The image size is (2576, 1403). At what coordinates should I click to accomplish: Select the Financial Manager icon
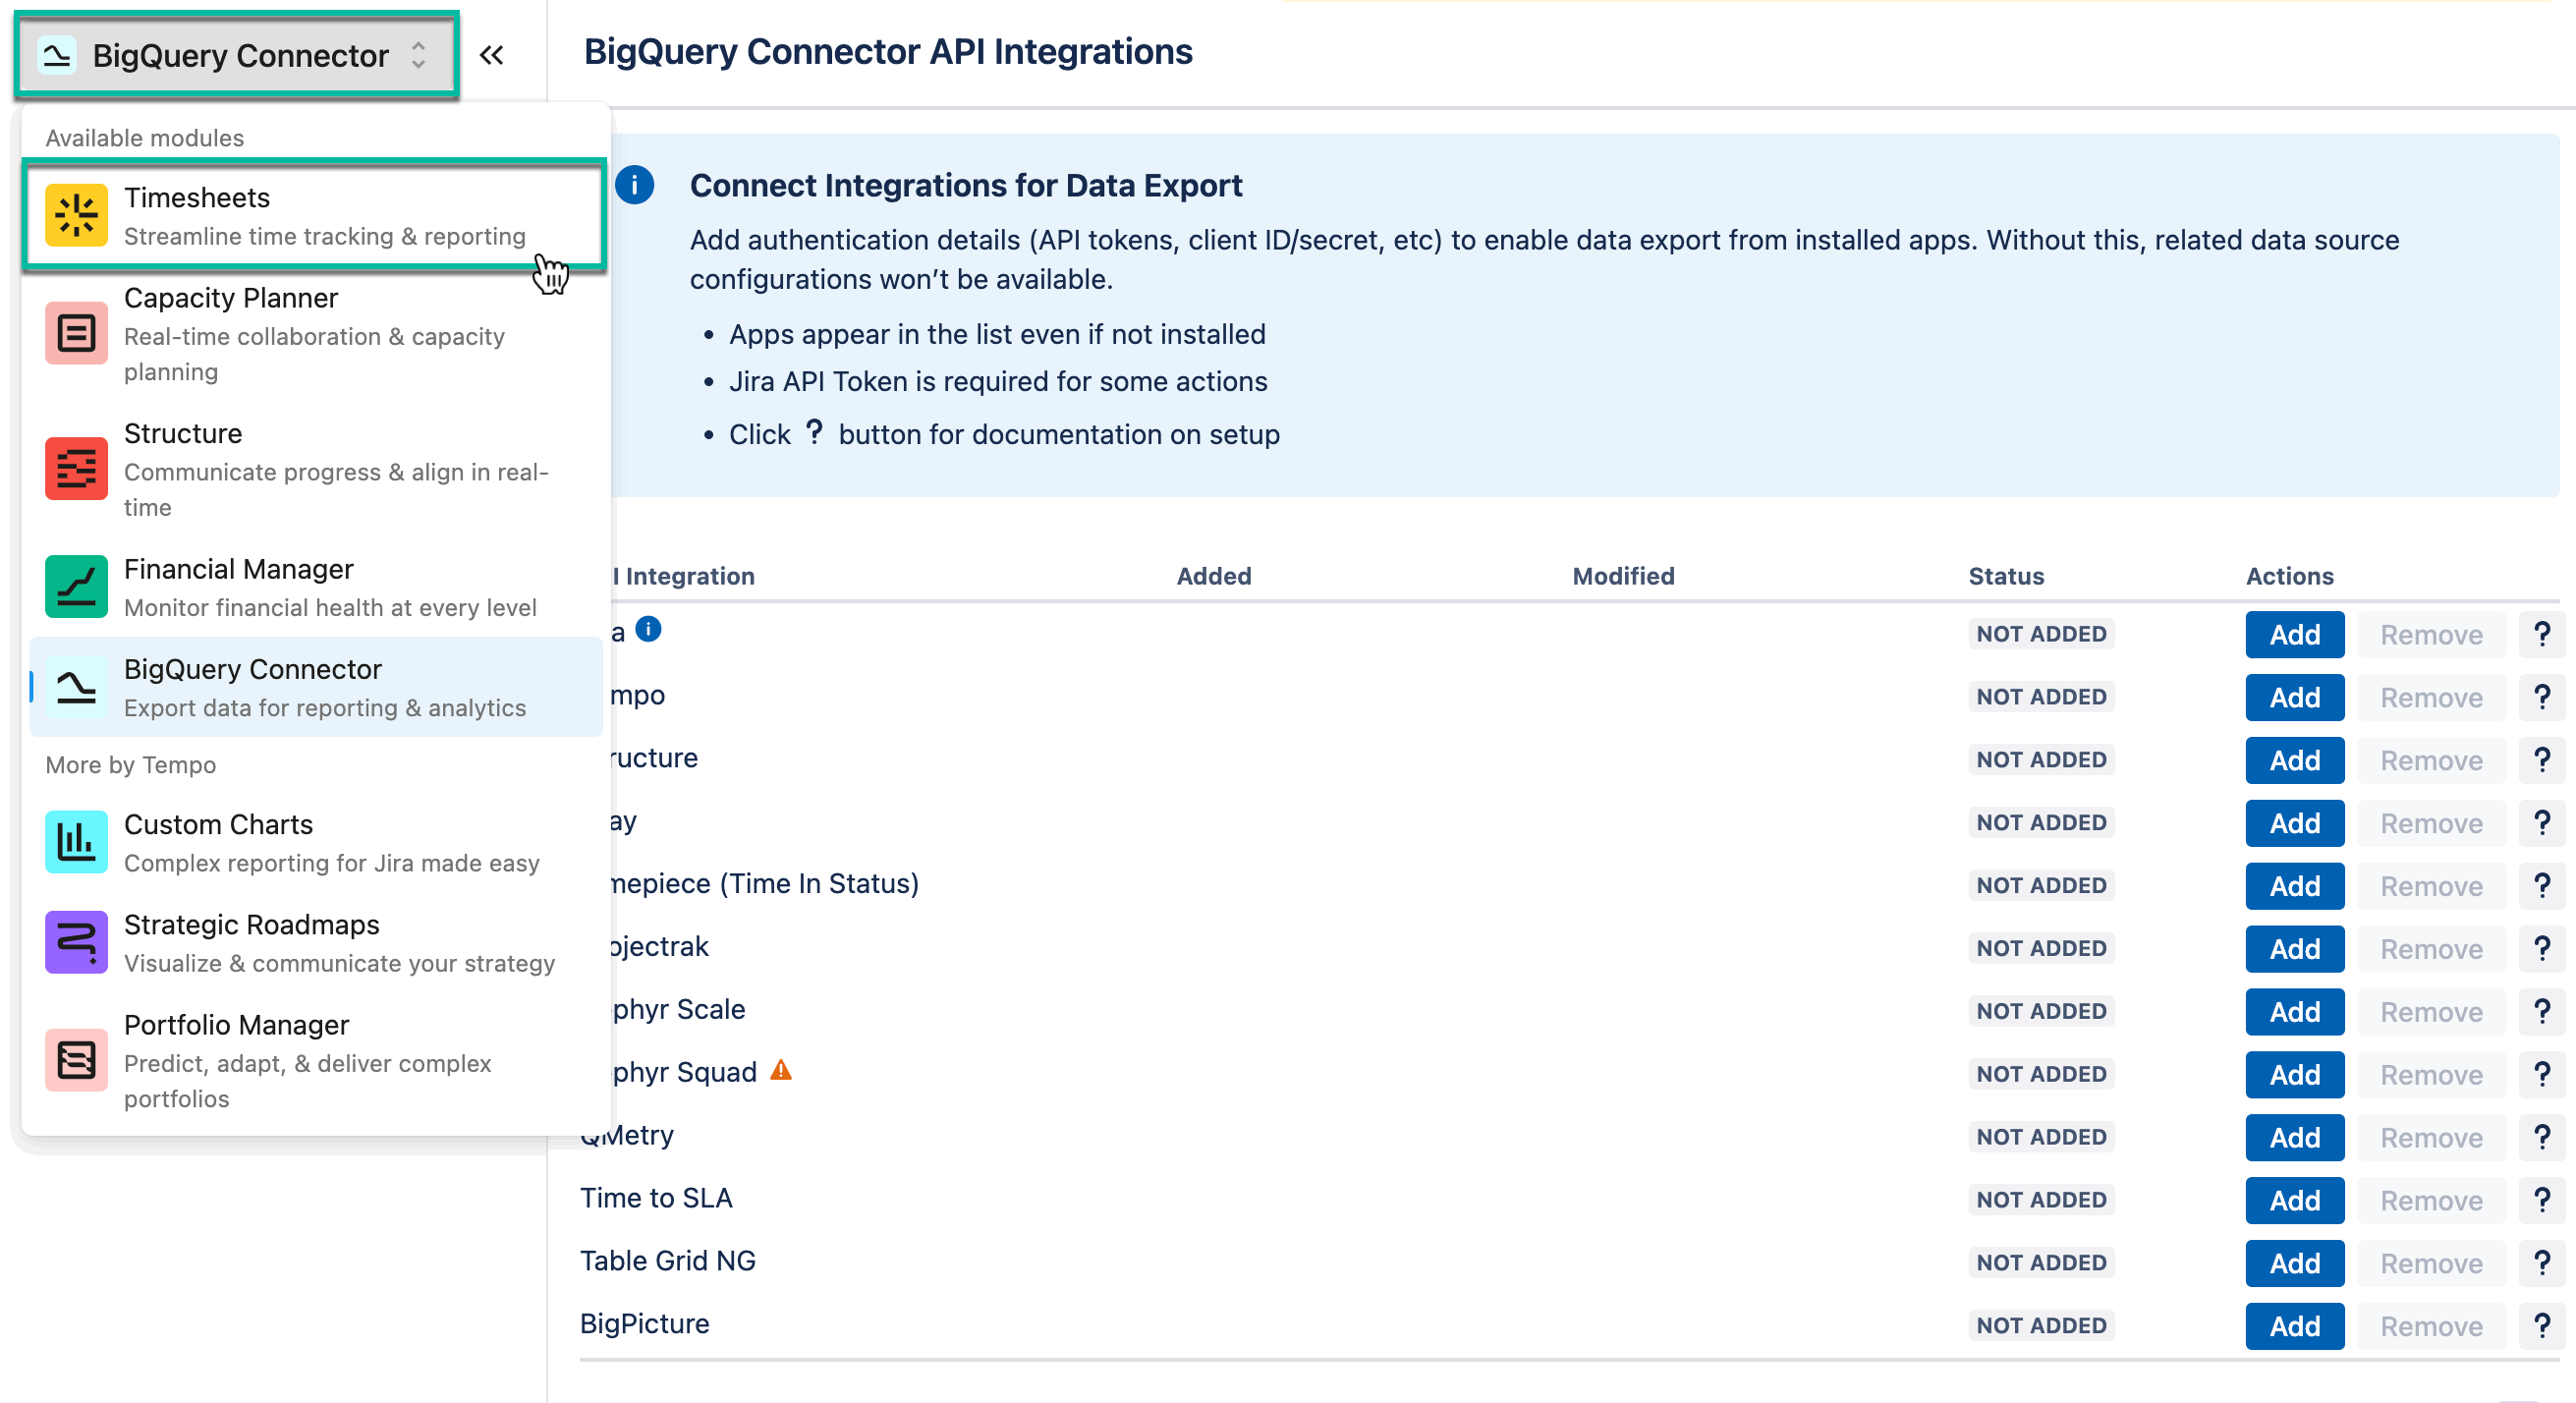click(75, 586)
